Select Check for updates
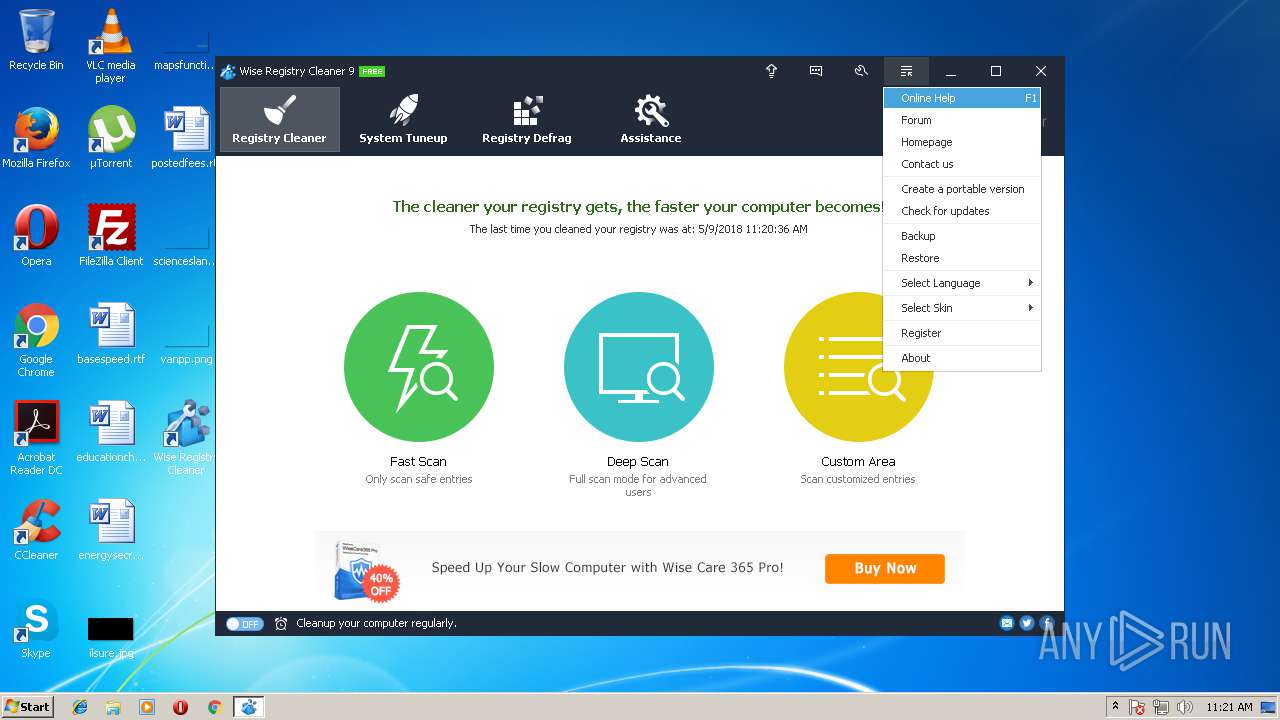Image resolution: width=1280 pixels, height=720 pixels. coord(962,211)
